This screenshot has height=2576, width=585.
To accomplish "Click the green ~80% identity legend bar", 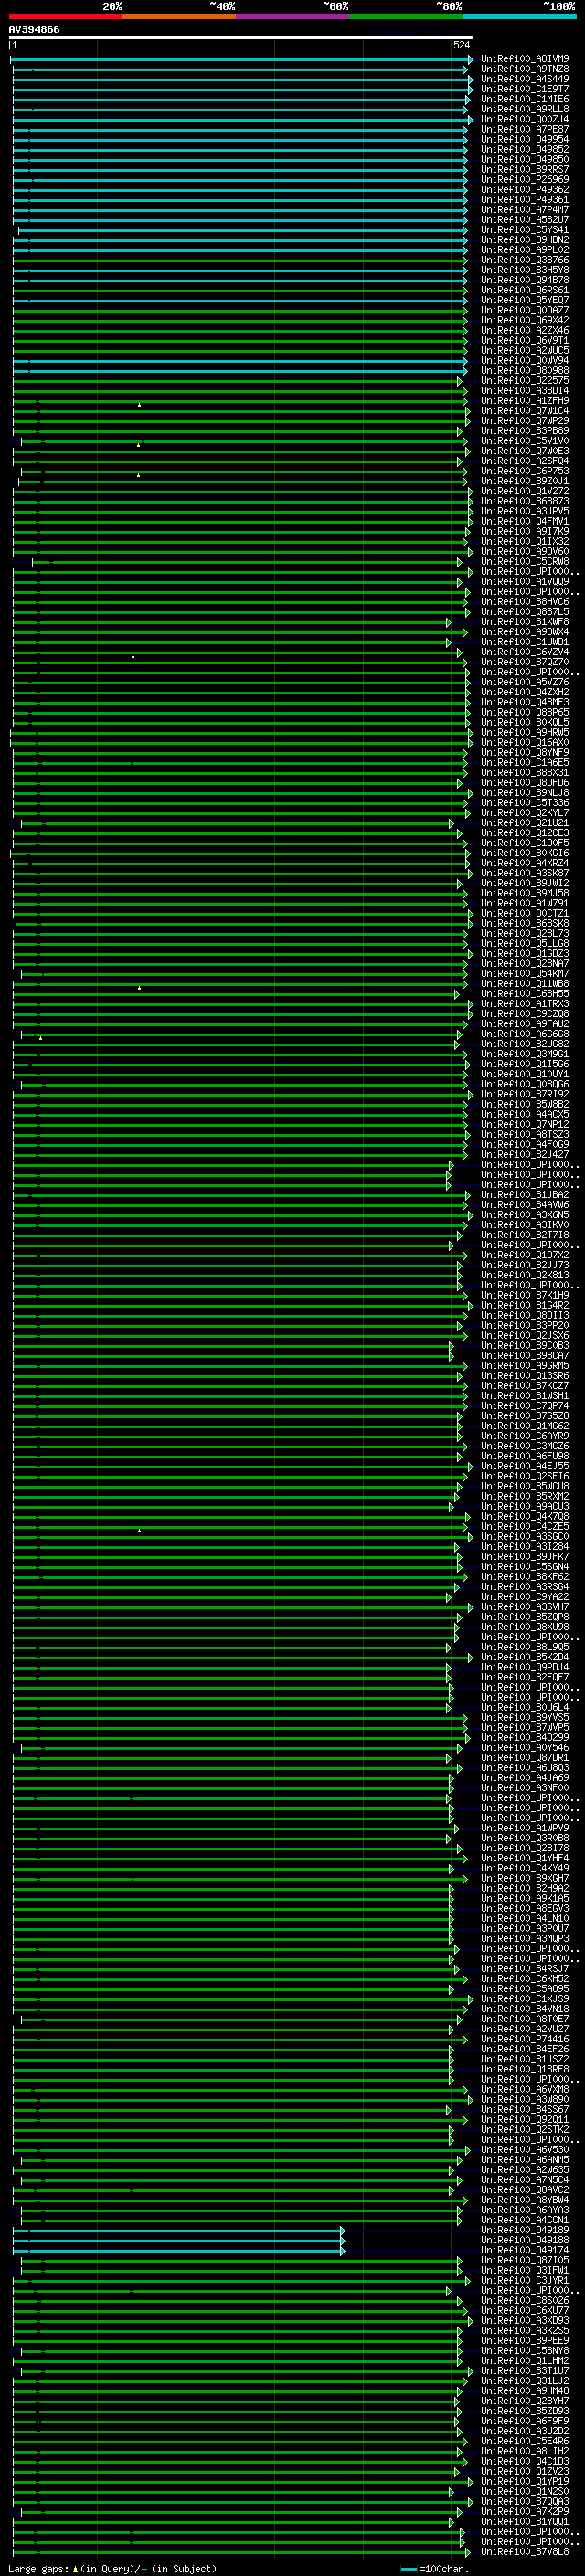I will point(406,16).
